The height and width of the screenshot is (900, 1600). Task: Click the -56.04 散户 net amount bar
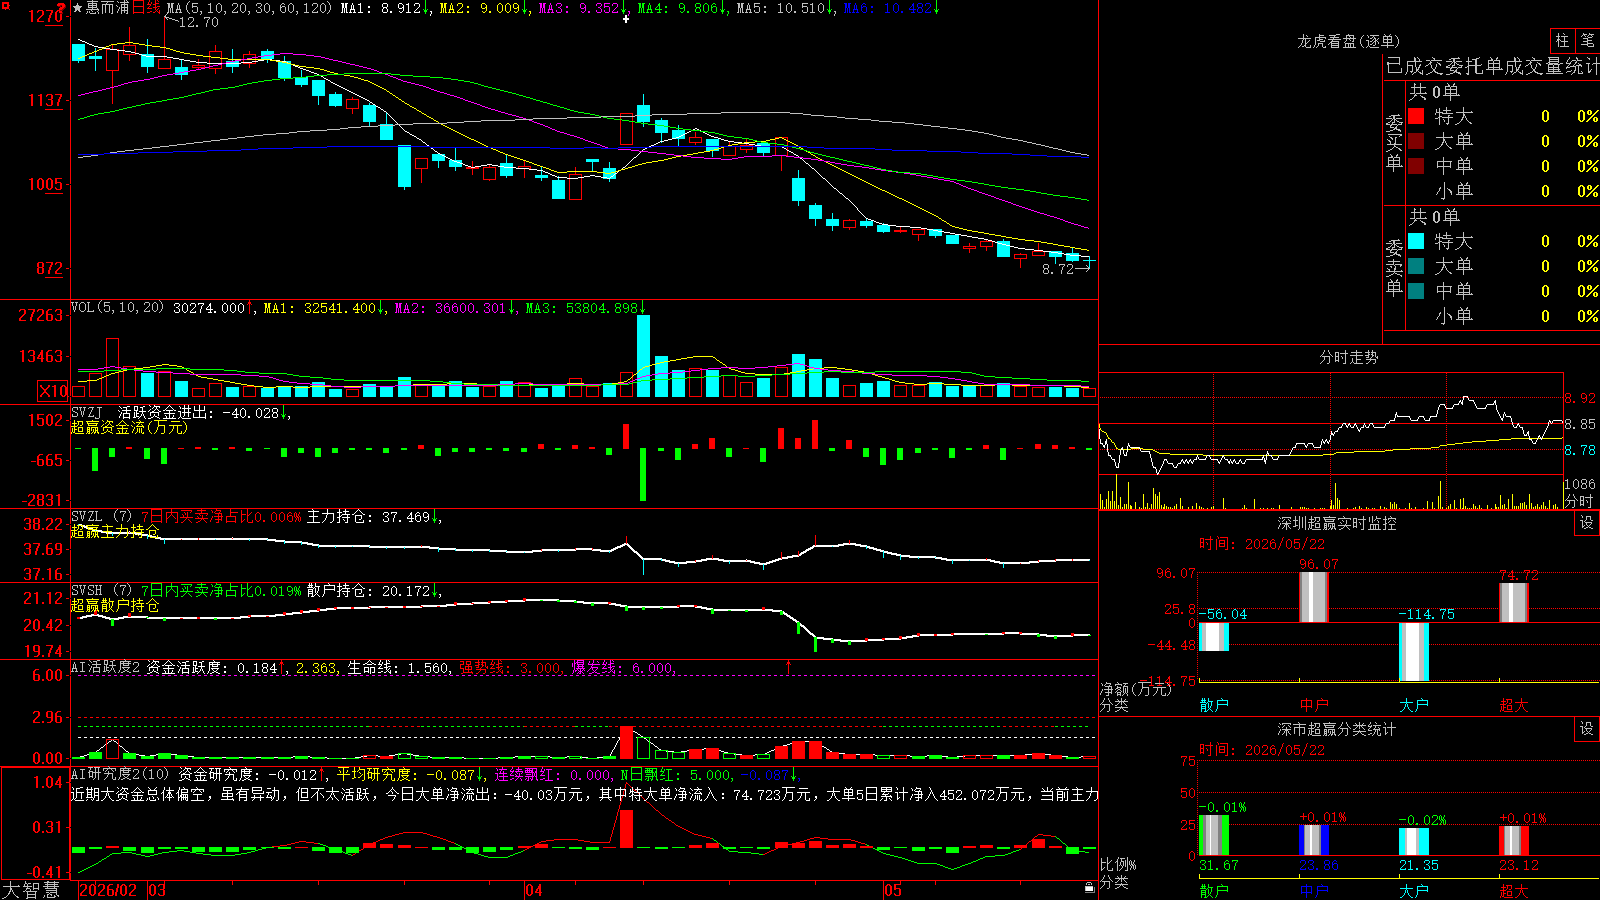click(x=1214, y=637)
